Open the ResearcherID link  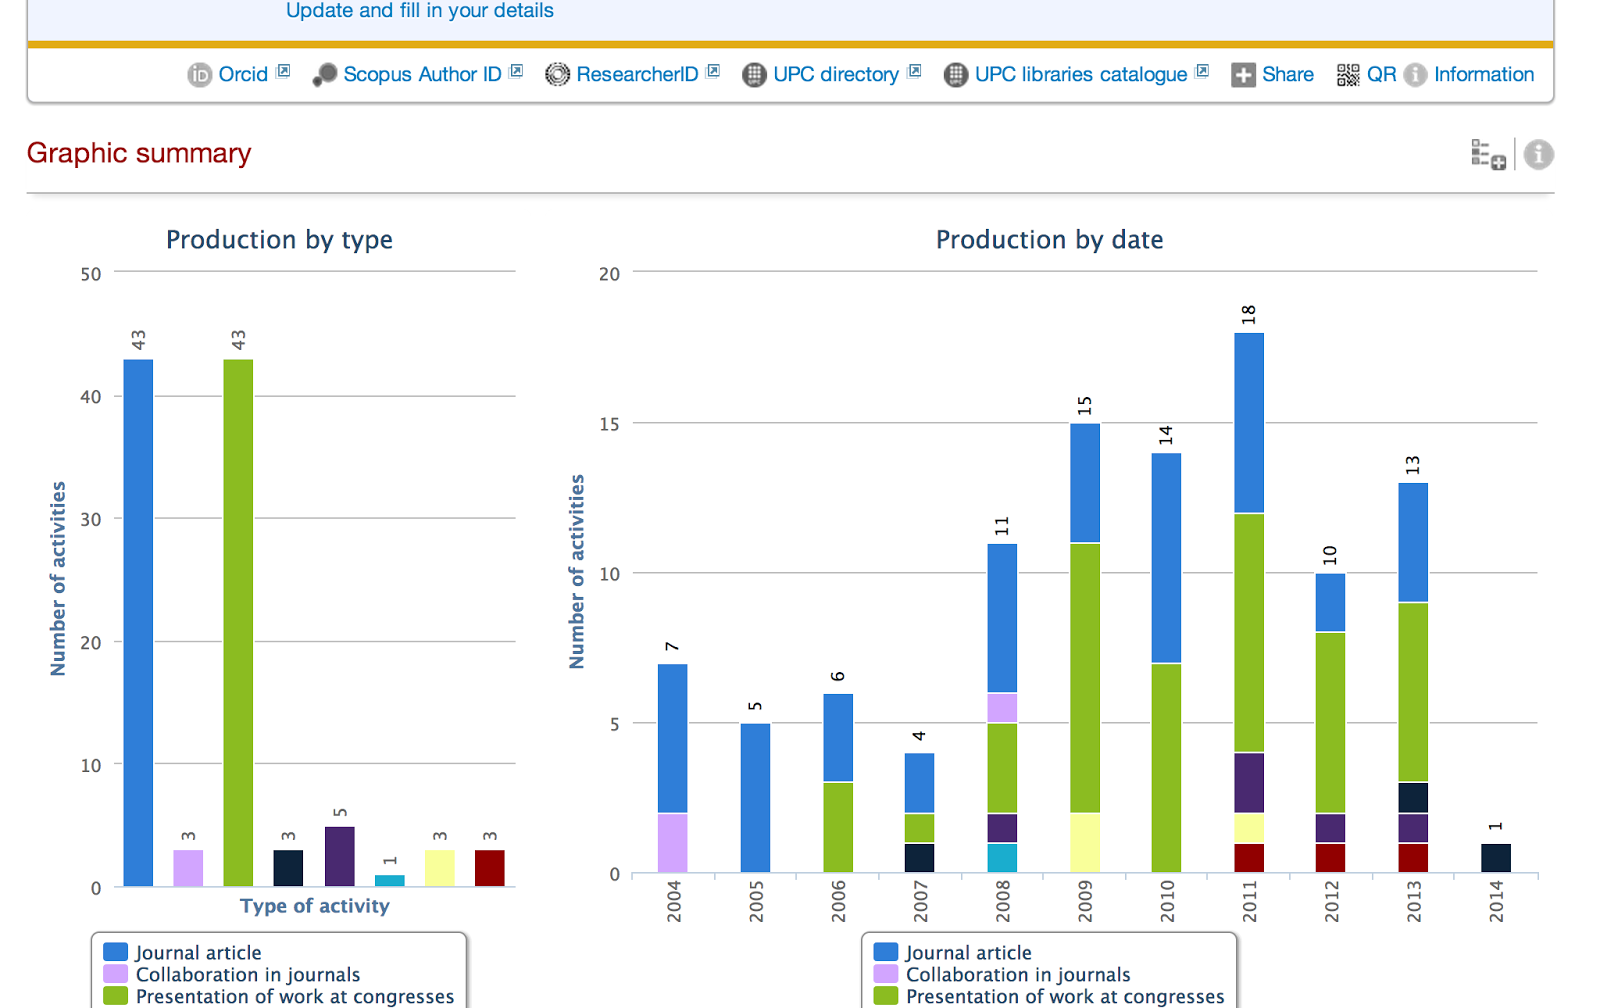[637, 75]
